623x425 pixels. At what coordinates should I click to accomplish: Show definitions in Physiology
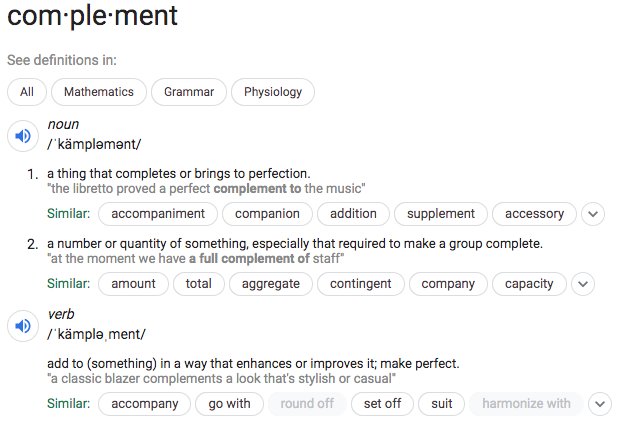tap(273, 92)
